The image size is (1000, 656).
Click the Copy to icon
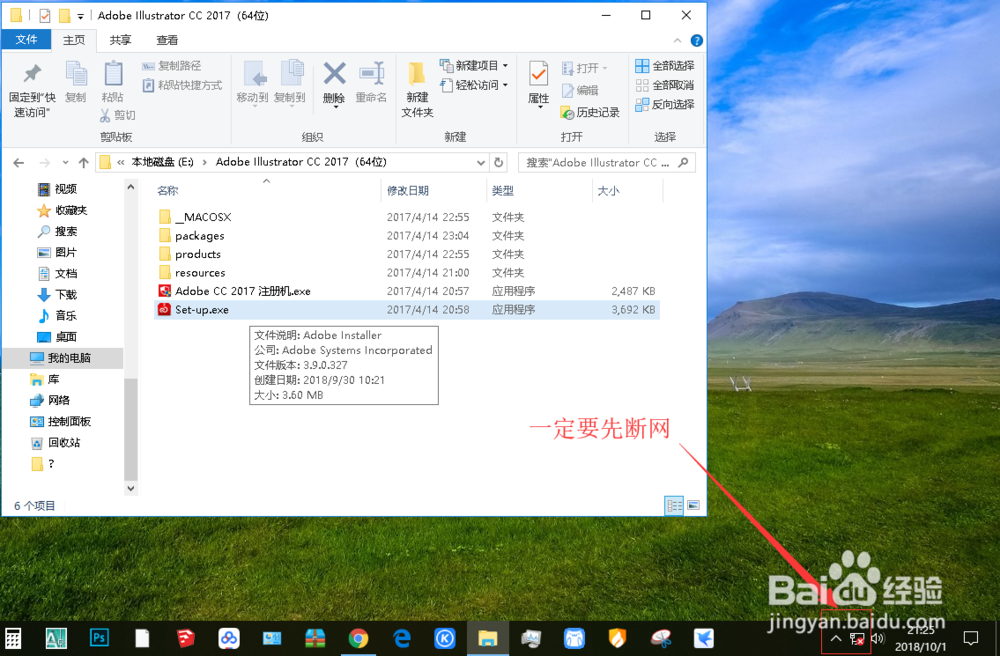coord(291,75)
